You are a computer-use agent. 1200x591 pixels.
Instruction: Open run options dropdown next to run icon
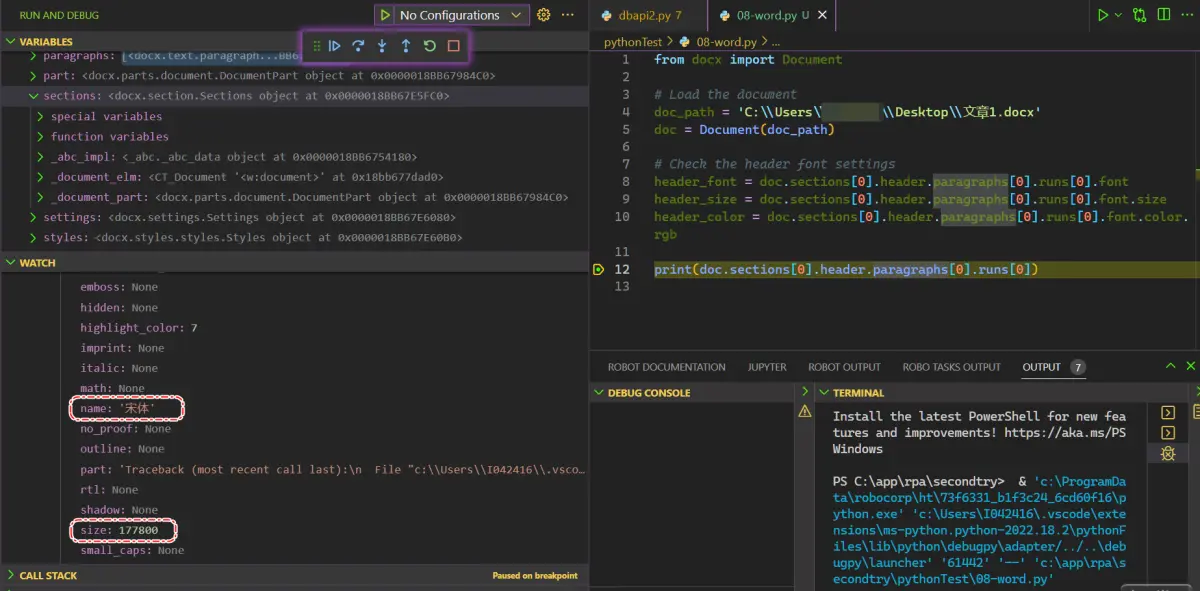pos(1117,15)
